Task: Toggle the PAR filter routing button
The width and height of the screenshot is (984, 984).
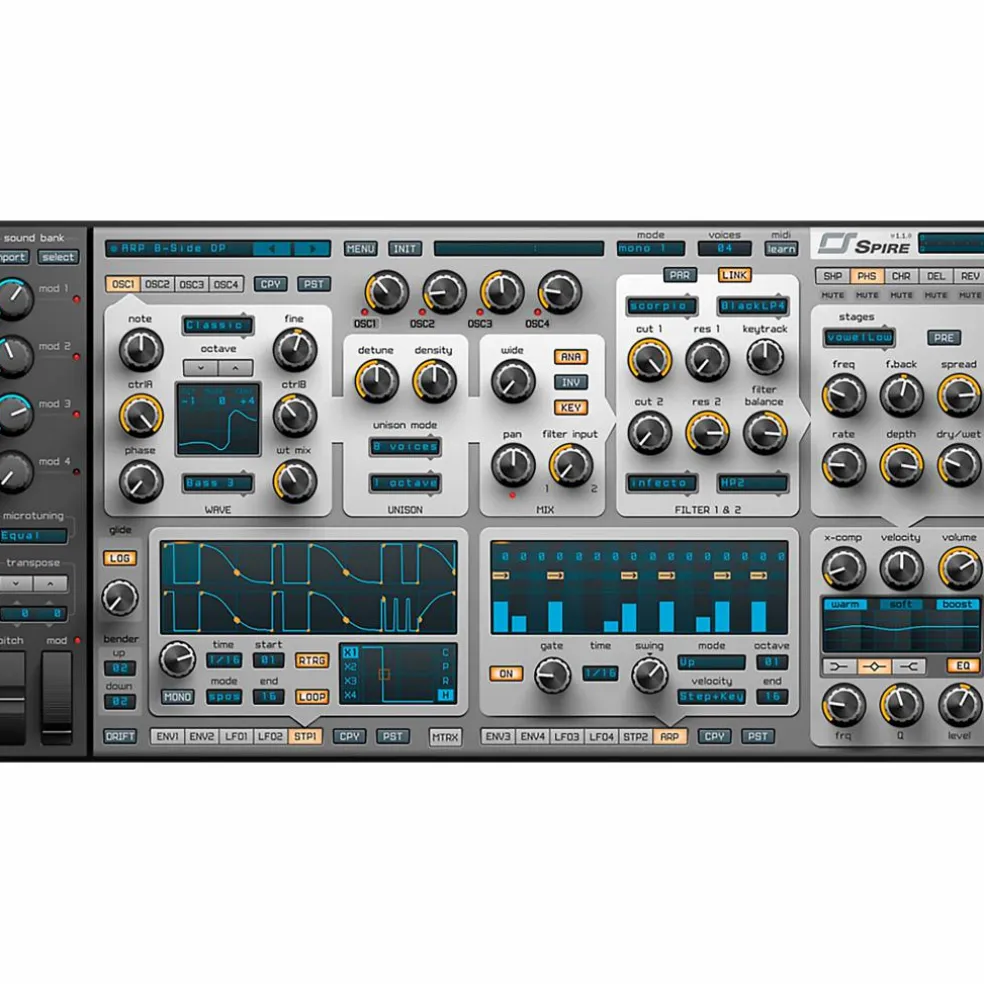Action: click(x=680, y=275)
